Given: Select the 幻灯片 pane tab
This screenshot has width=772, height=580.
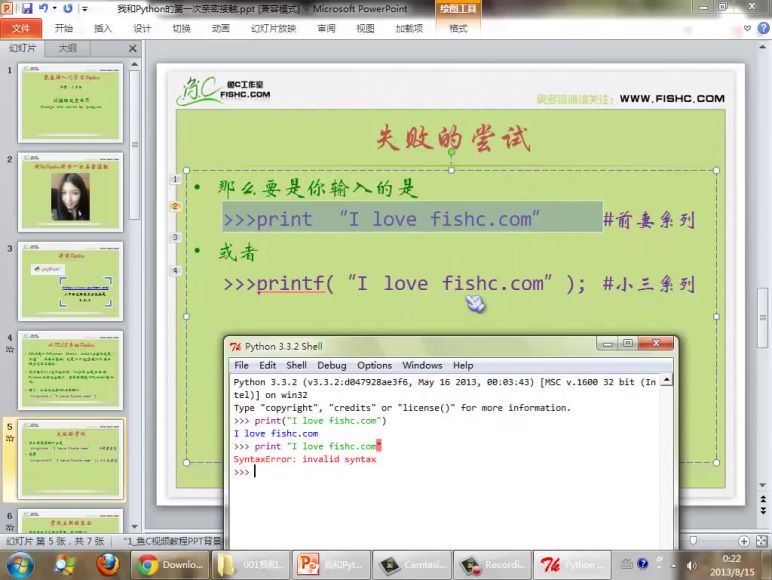Looking at the screenshot, I should click(x=23, y=48).
